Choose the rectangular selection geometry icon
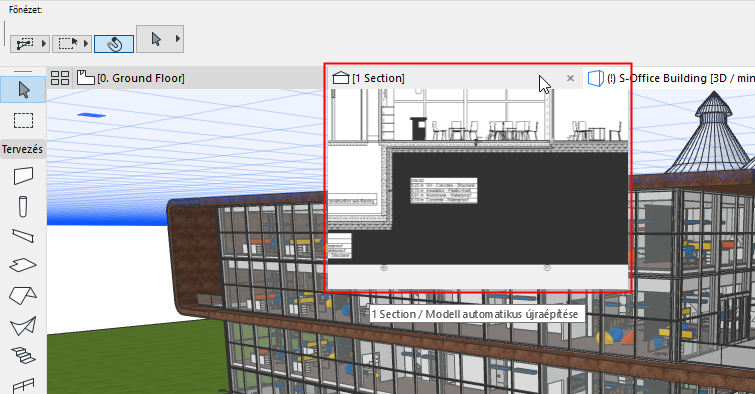 [67, 44]
